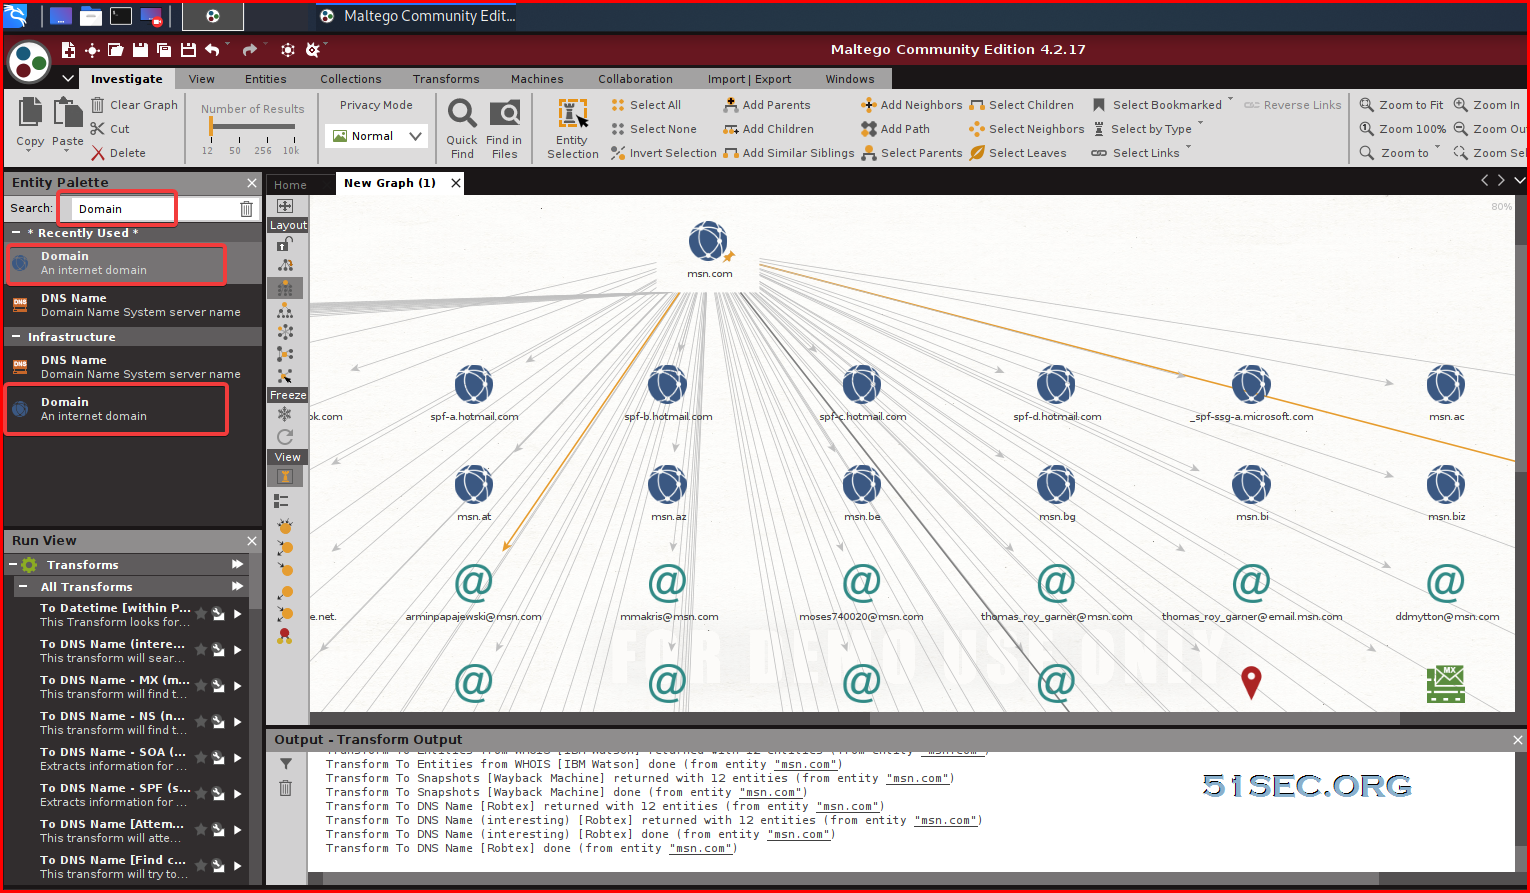Select the msn.at domain node

tap(474, 485)
